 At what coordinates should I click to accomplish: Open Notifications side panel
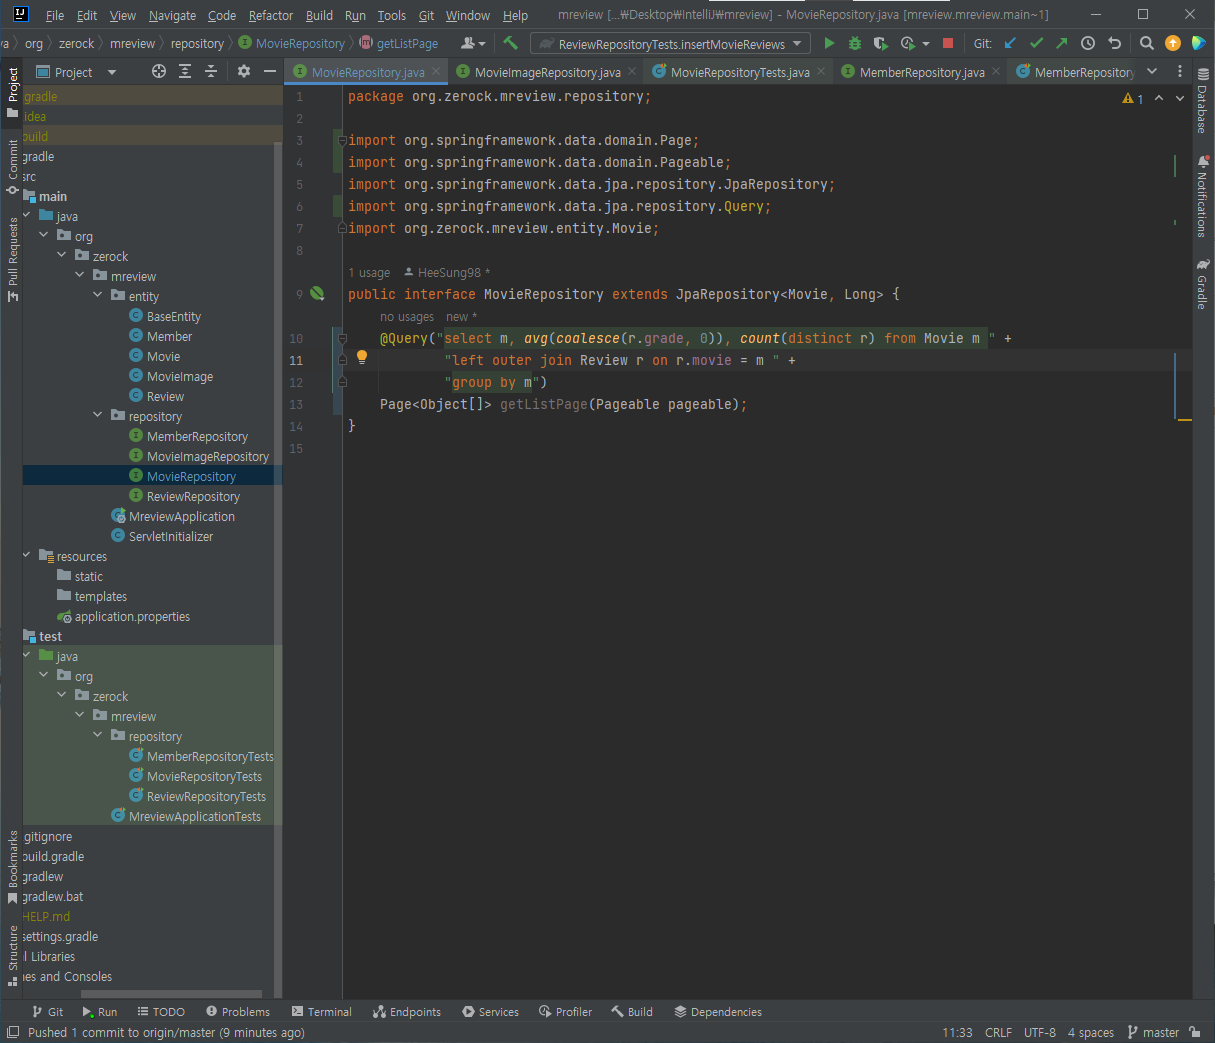[x=1202, y=196]
